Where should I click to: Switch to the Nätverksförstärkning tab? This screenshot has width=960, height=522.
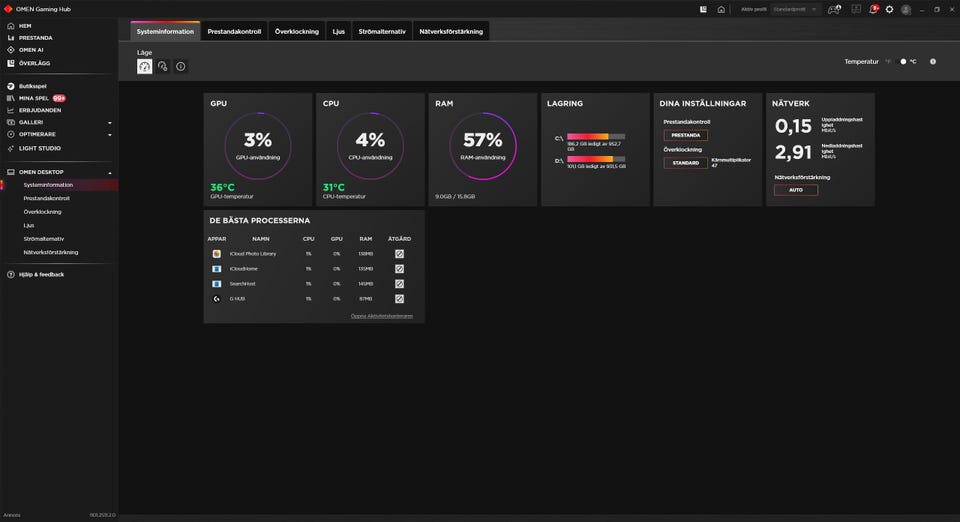coord(451,31)
